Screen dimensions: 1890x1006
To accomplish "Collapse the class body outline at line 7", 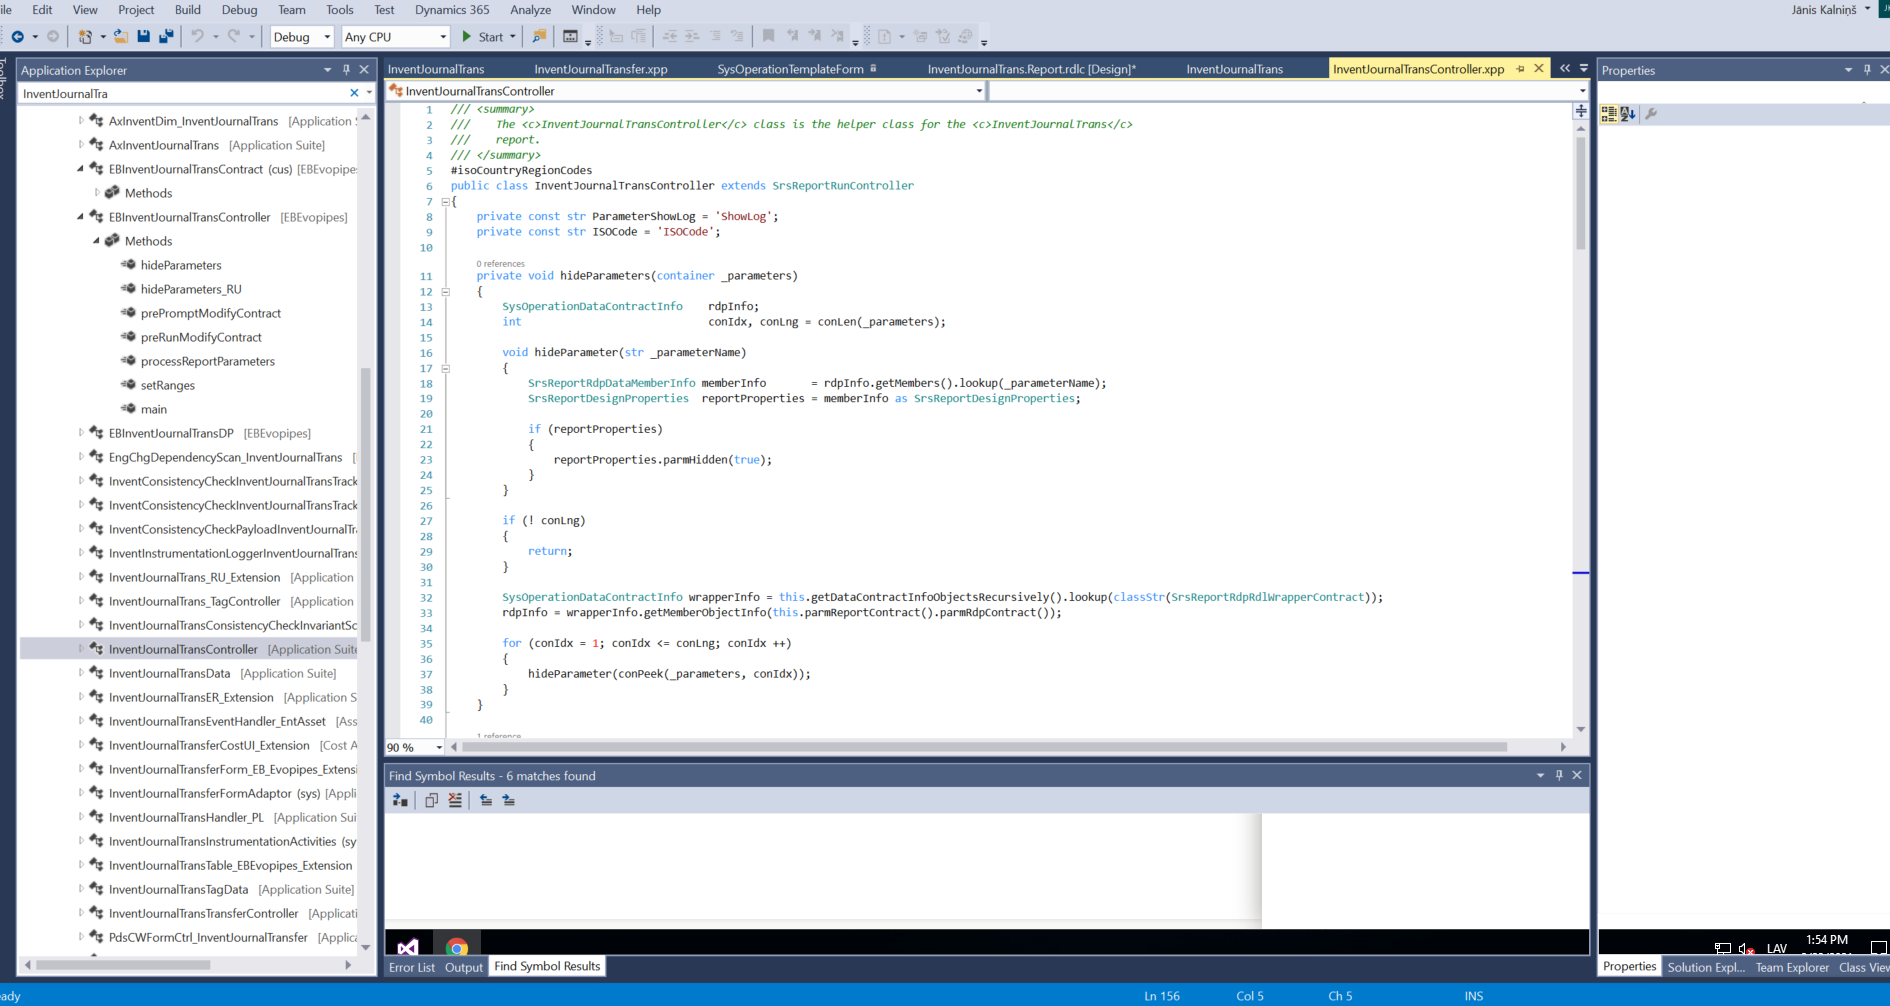I will [446, 201].
